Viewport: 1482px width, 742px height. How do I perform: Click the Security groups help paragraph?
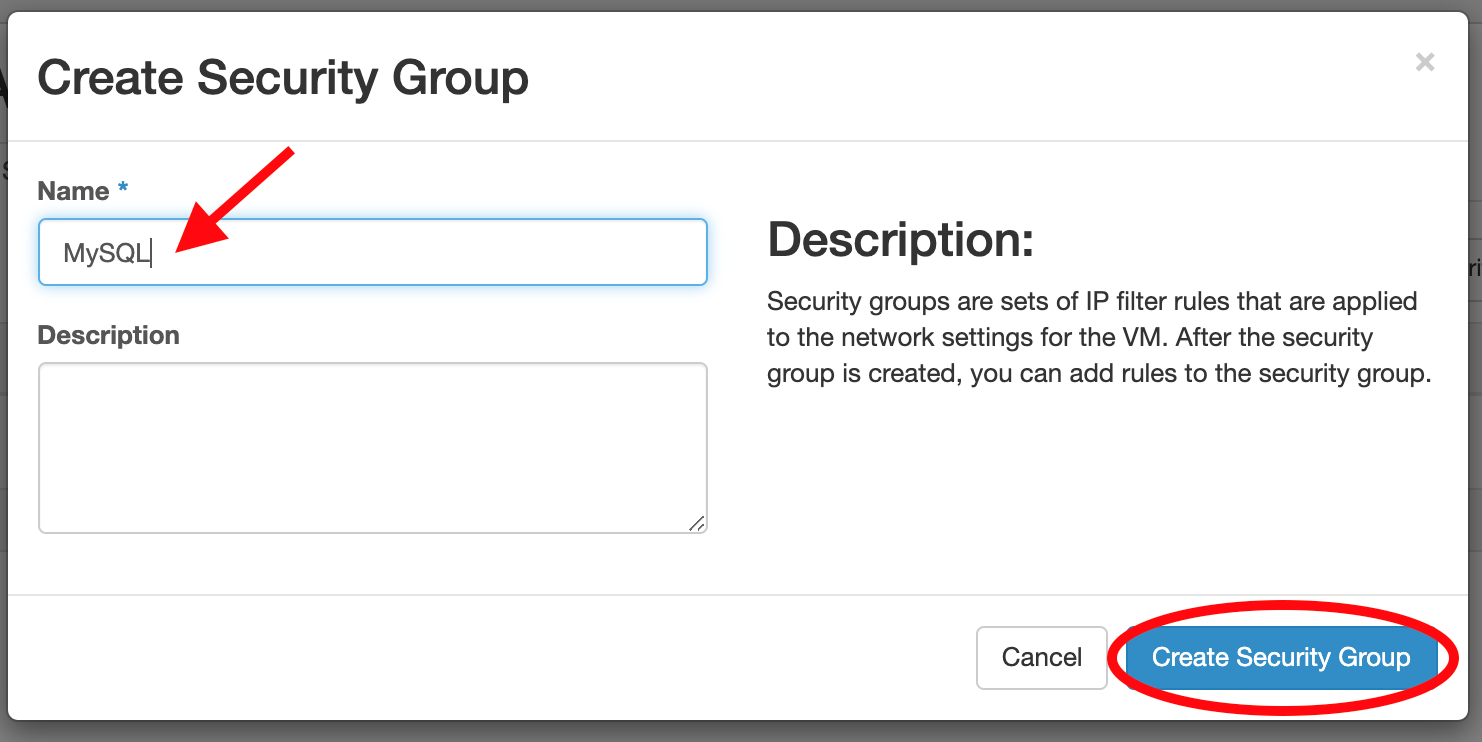tap(1098, 338)
